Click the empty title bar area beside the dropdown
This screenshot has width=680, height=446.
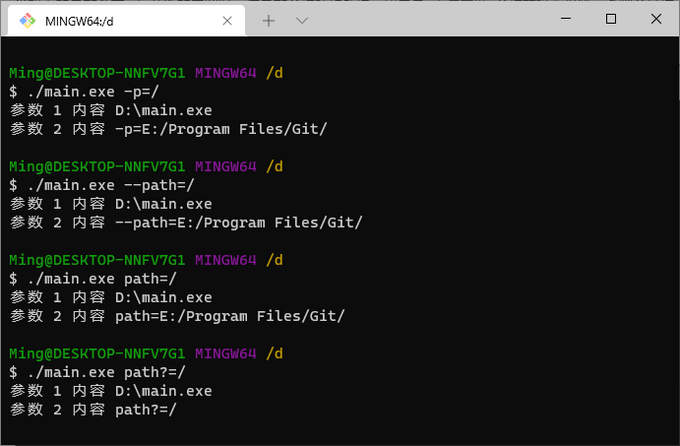click(430, 19)
